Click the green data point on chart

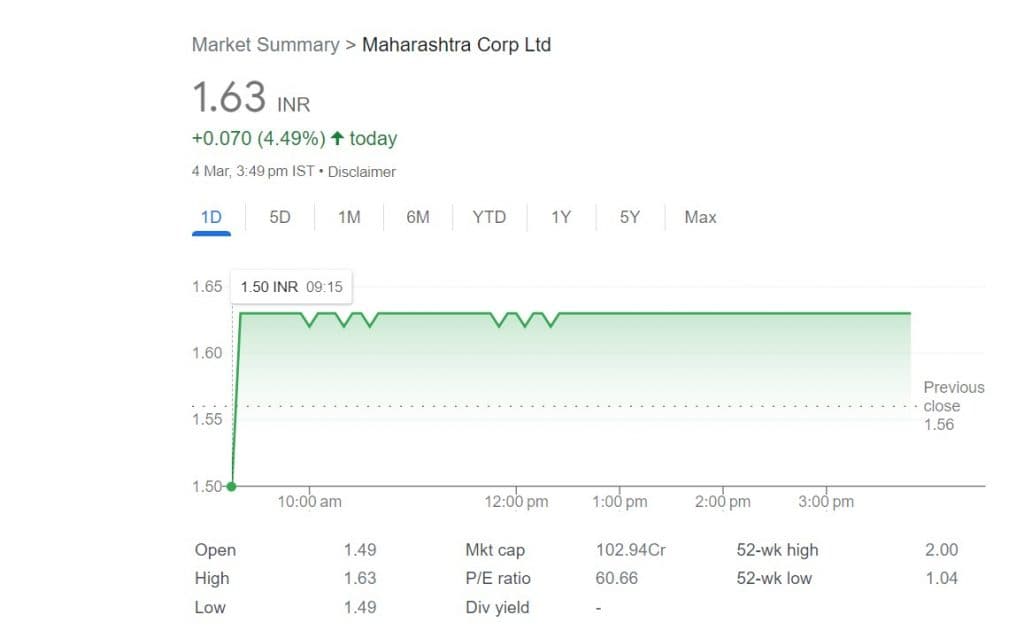tap(232, 487)
